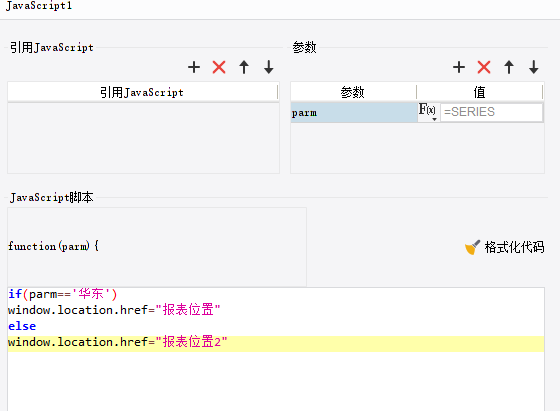Click the 值 column header
560x411 pixels.
pyautogui.click(x=480, y=92)
